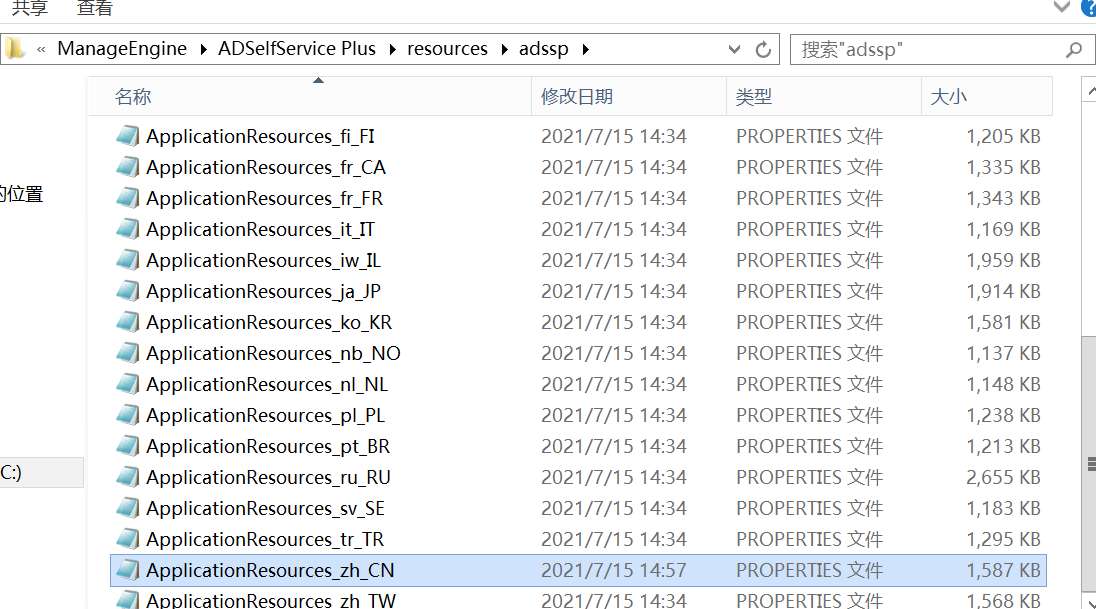The height and width of the screenshot is (609, 1096).
Task: Sort files by the 大小 column
Action: pyautogui.click(x=987, y=96)
